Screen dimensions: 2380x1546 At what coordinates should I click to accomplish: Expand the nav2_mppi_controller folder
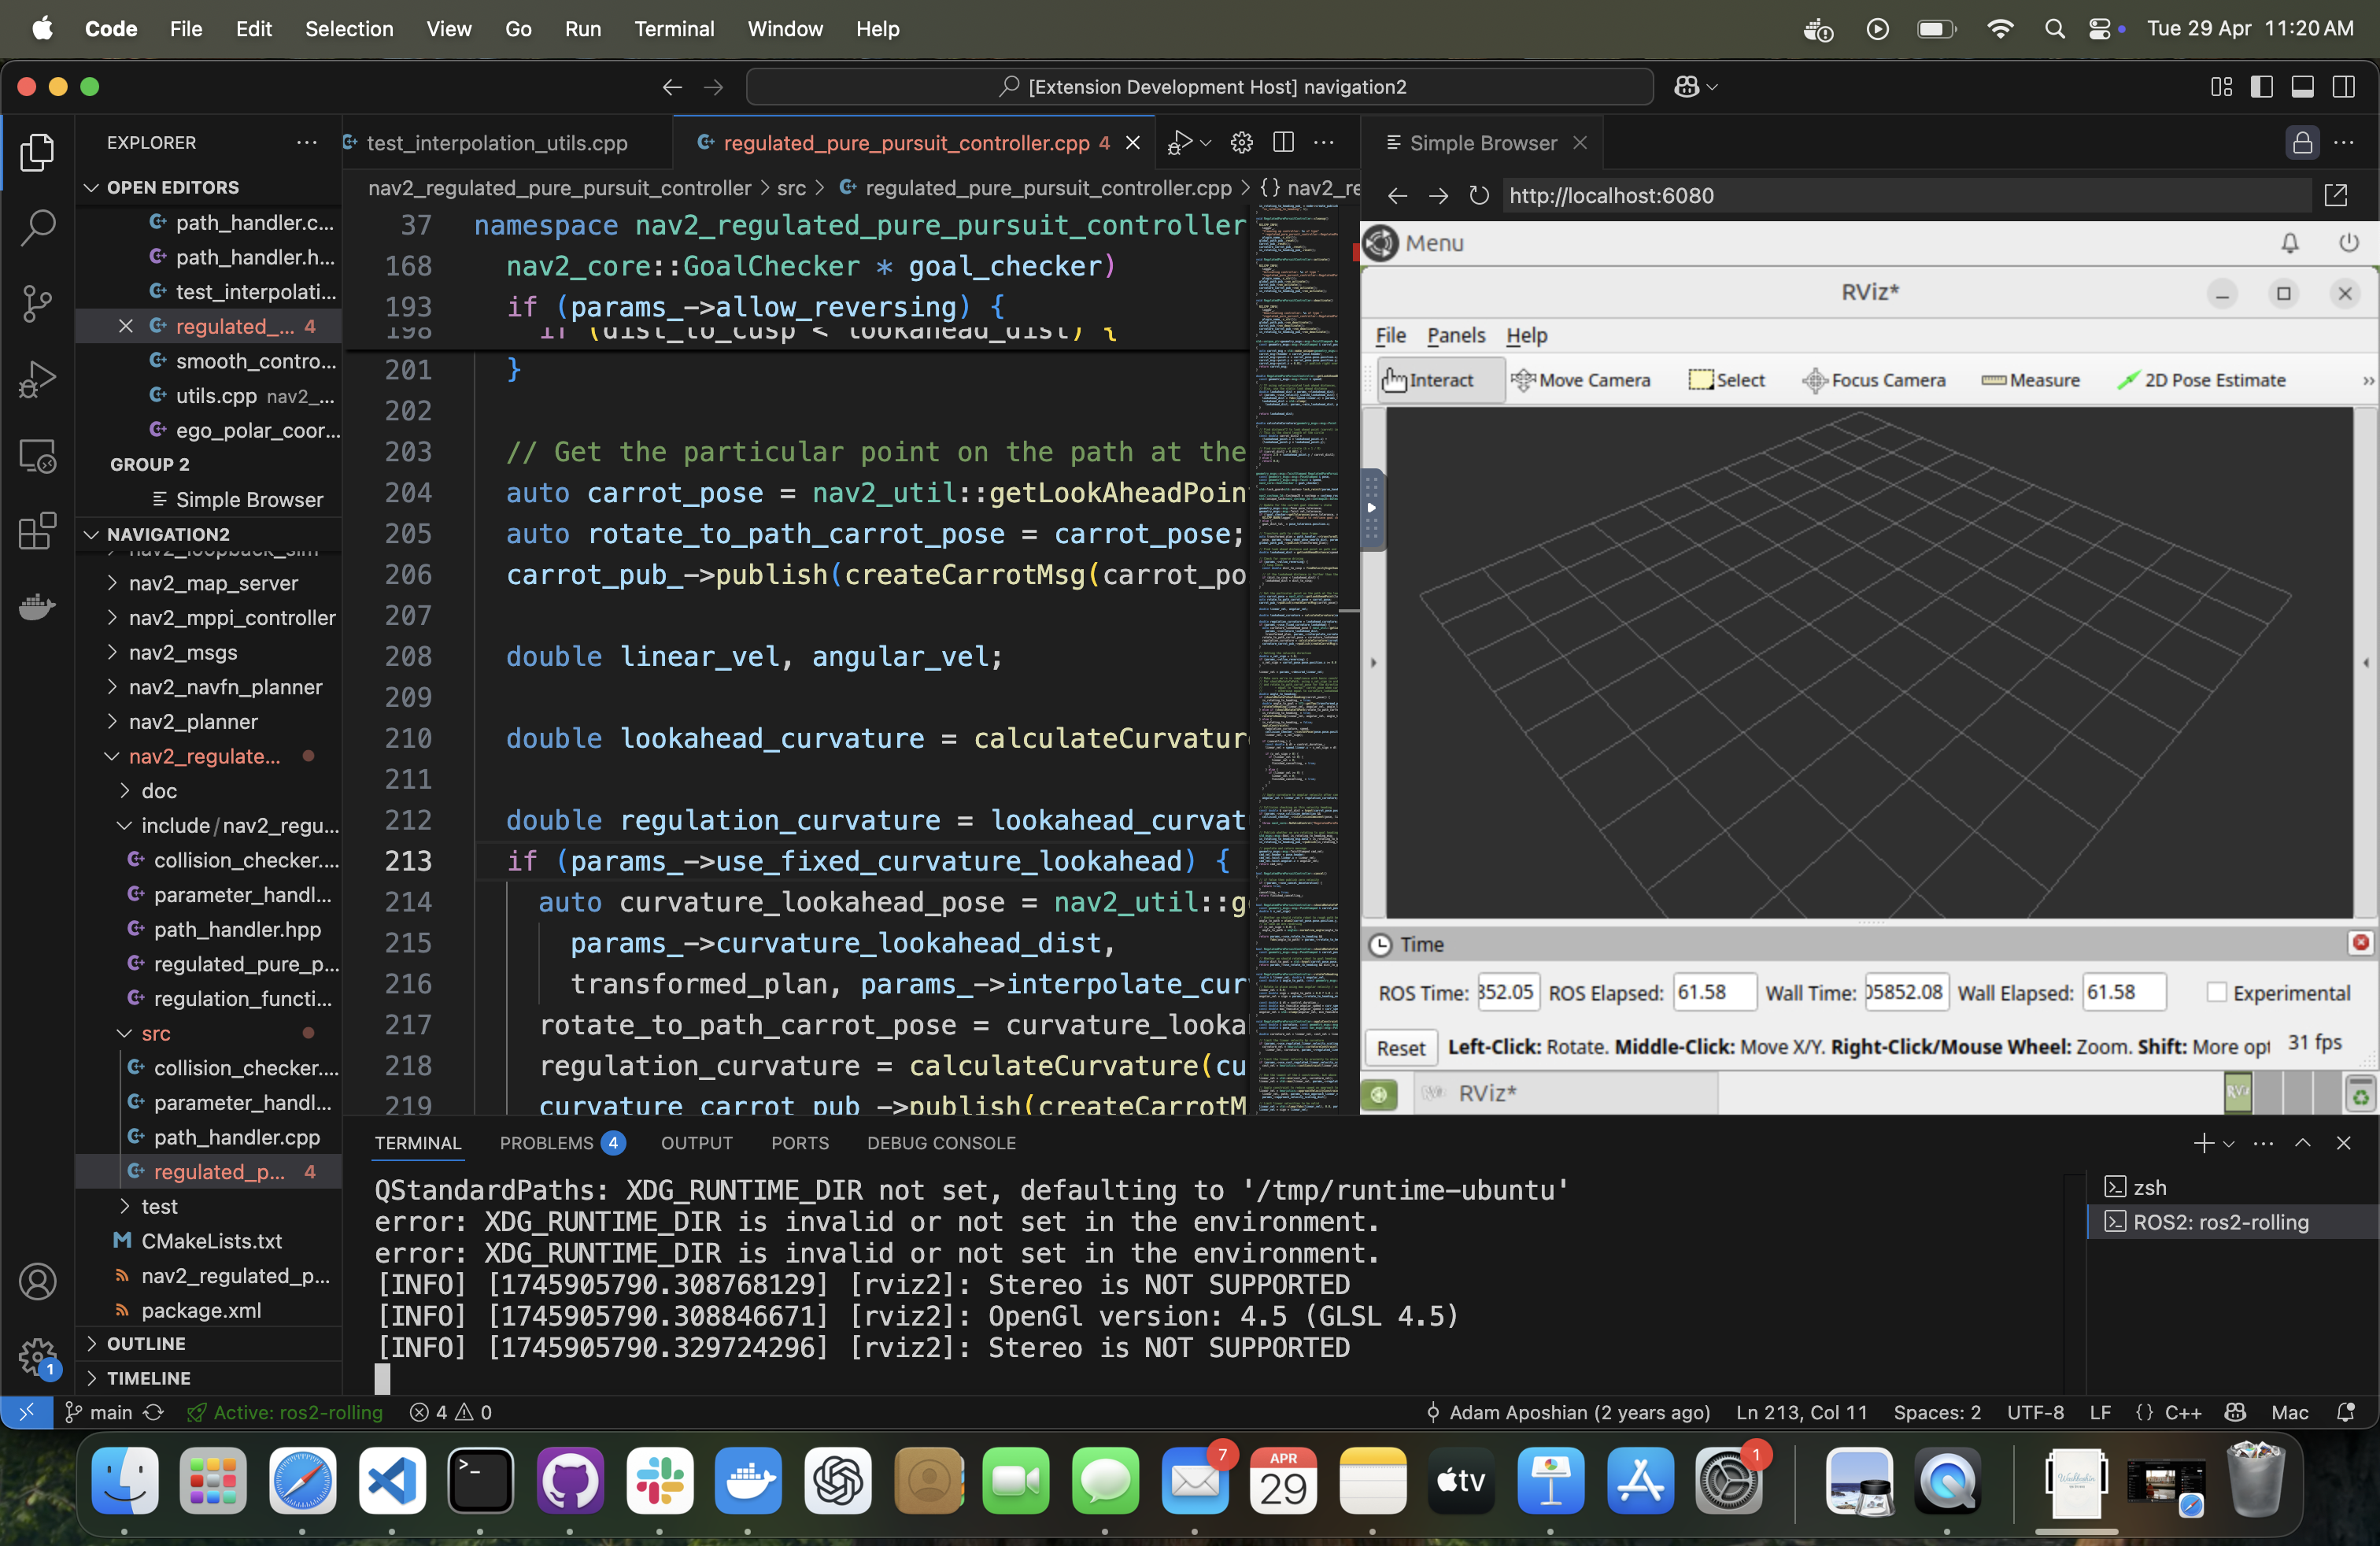[x=231, y=617]
